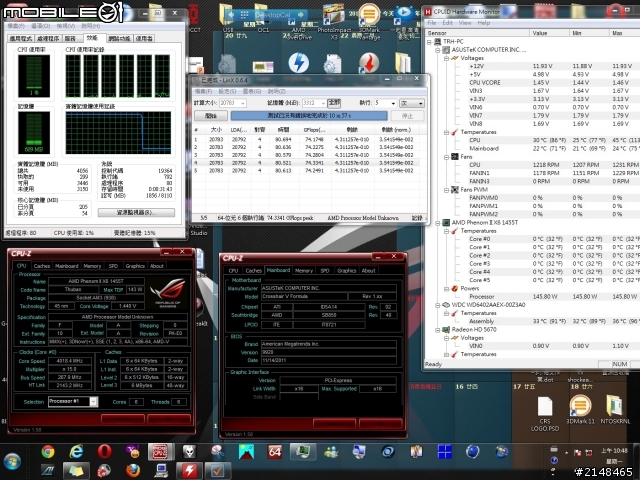Sort LinX results by GFlops column

(315, 130)
